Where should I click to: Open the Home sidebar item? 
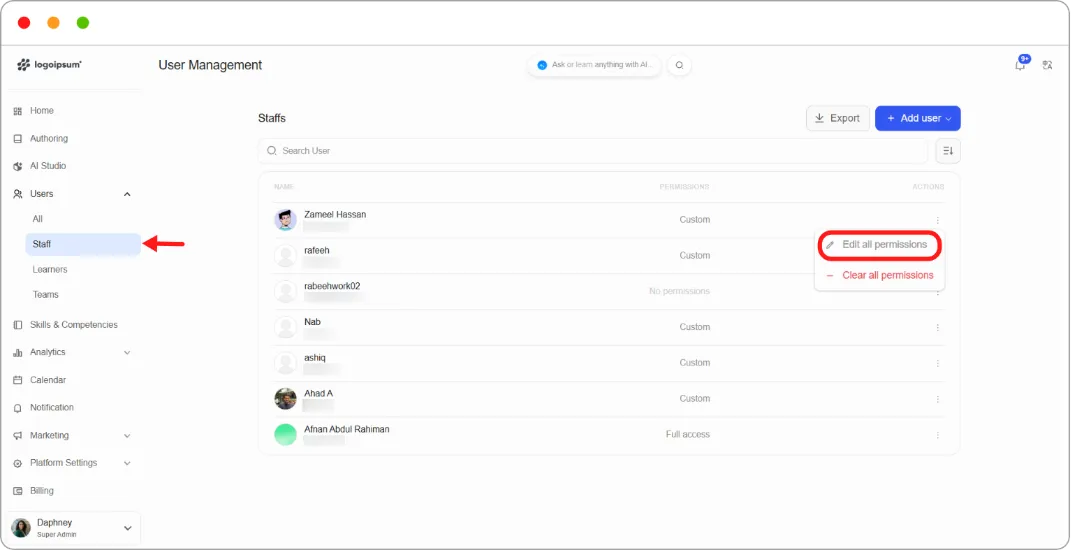pyautogui.click(x=42, y=111)
